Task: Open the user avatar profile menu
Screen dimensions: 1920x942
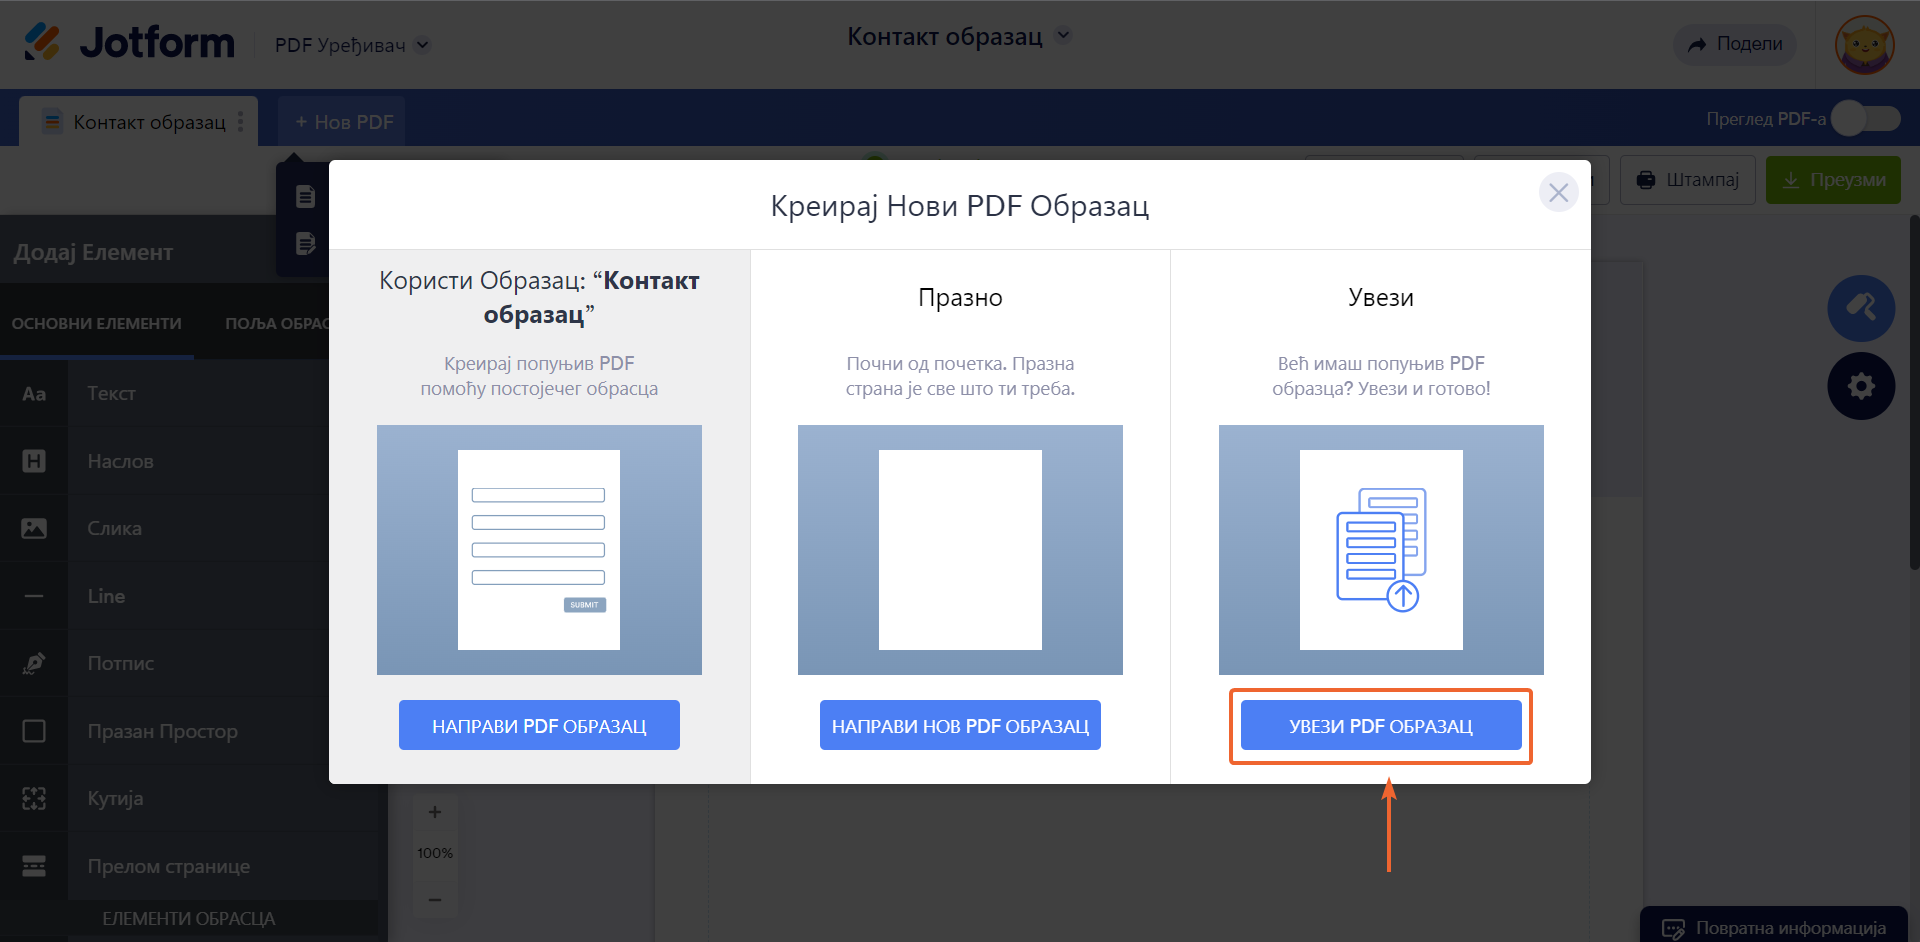Action: click(1864, 45)
